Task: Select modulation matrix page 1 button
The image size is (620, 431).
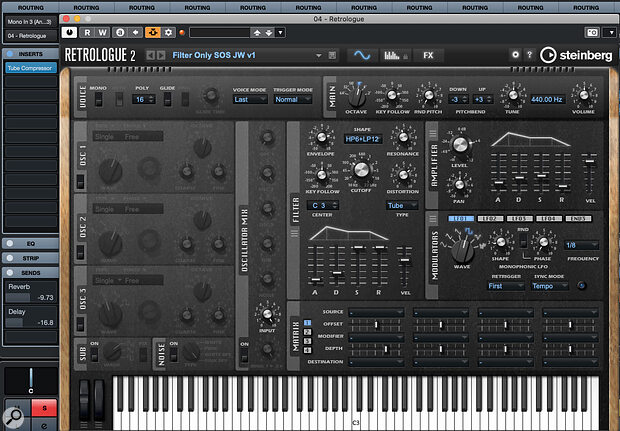Action: point(307,323)
